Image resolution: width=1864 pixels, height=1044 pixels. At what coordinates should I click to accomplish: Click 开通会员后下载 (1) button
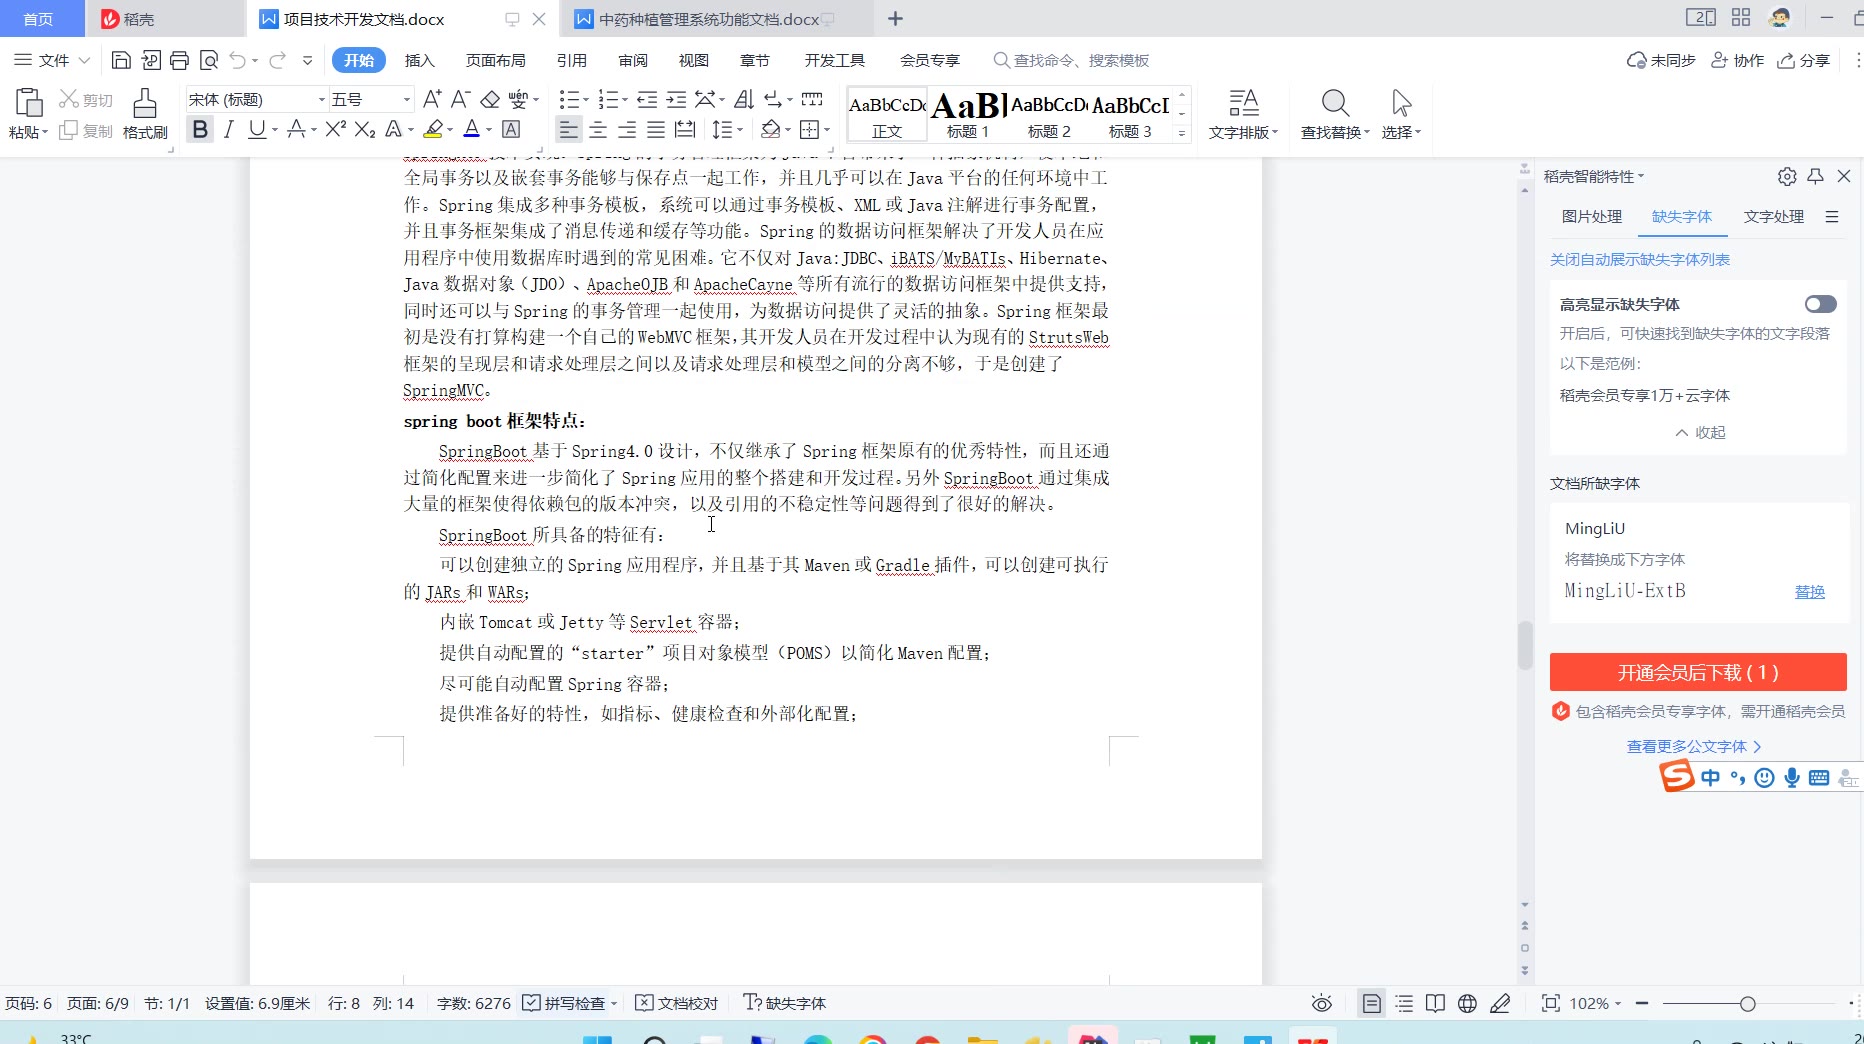(1698, 672)
